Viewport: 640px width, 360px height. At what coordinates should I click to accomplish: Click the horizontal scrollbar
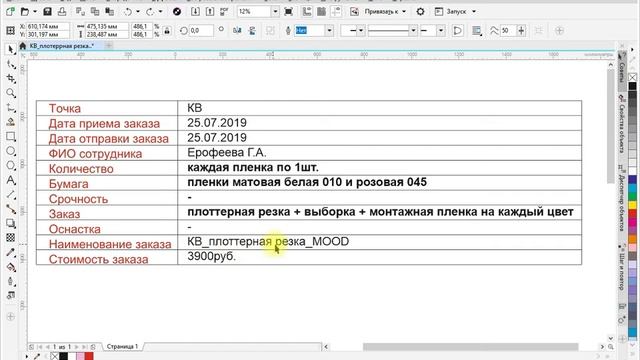pos(470,347)
